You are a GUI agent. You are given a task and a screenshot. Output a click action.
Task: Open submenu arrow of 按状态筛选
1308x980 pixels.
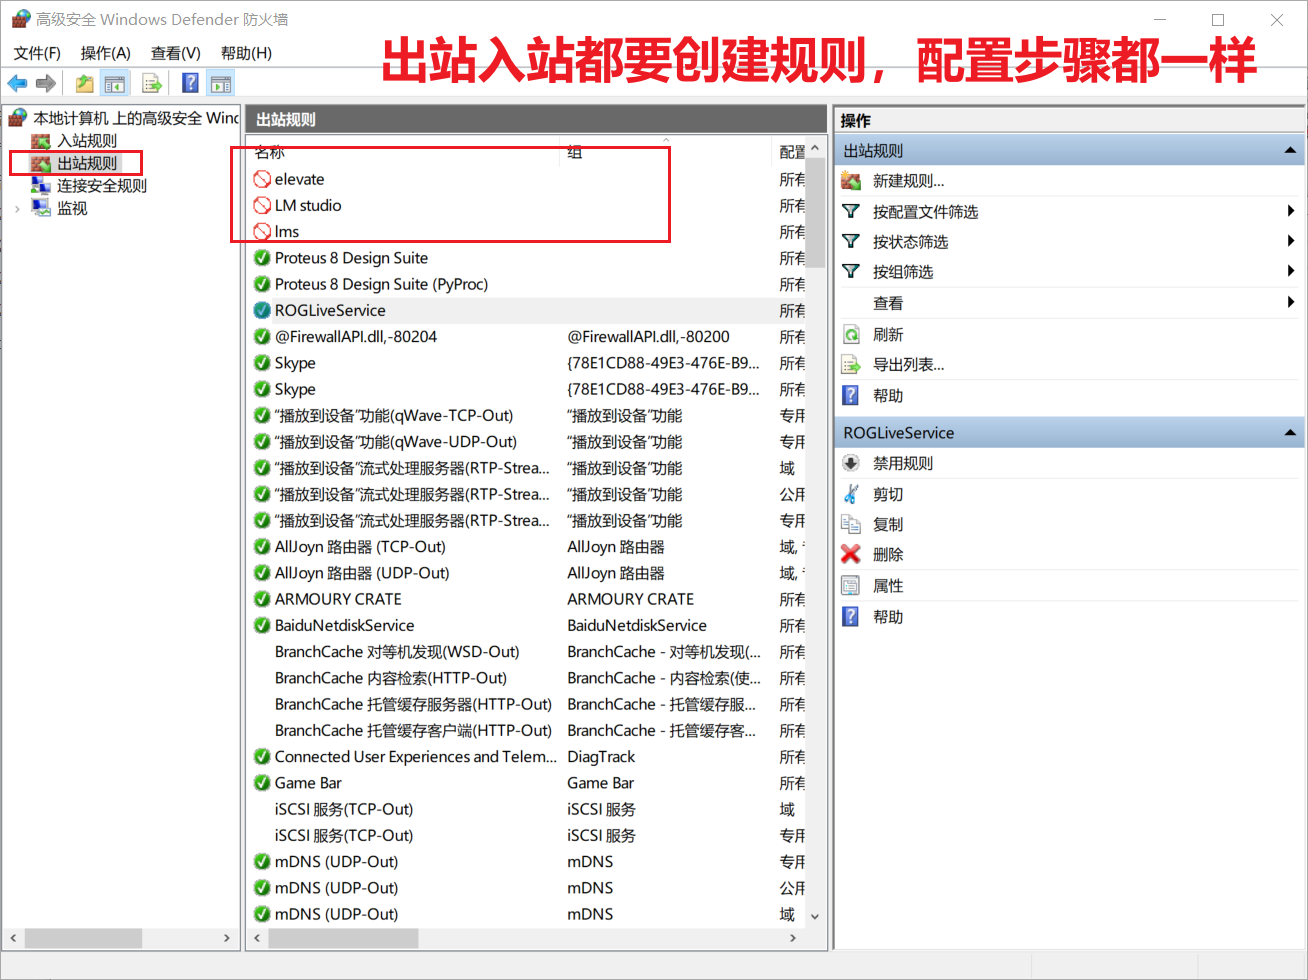(x=1291, y=241)
